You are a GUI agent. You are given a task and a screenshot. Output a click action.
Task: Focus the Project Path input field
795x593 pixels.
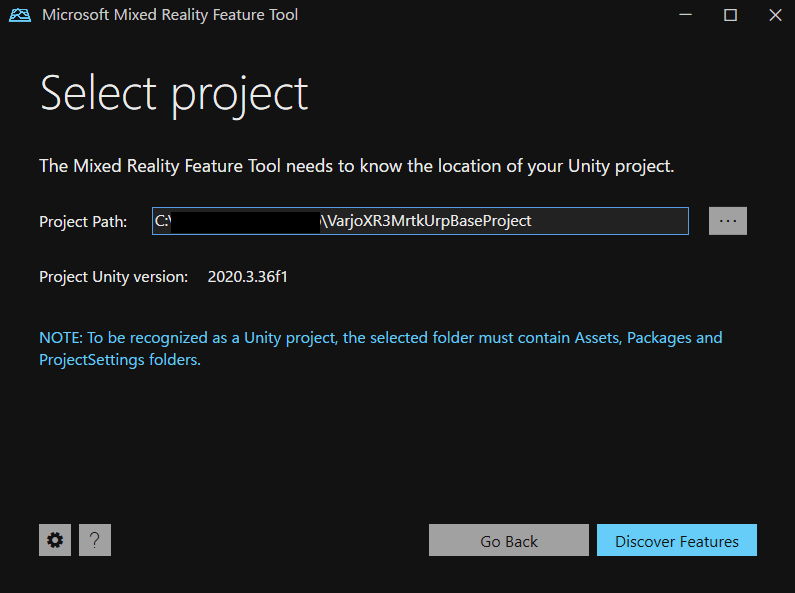point(420,221)
